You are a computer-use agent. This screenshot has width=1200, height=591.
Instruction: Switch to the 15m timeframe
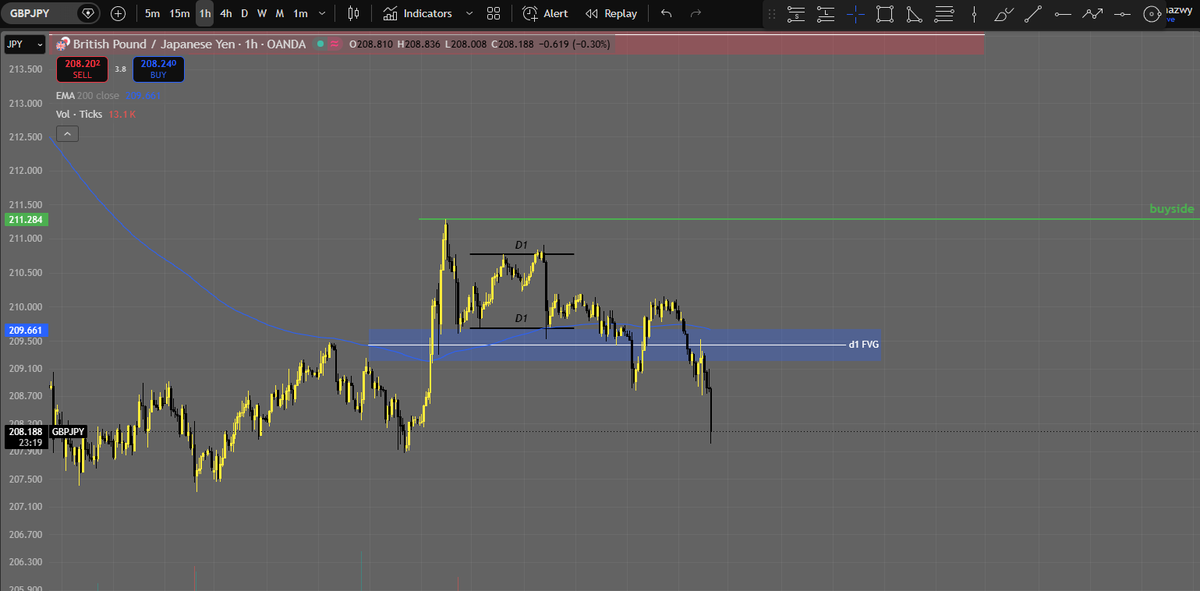(179, 14)
